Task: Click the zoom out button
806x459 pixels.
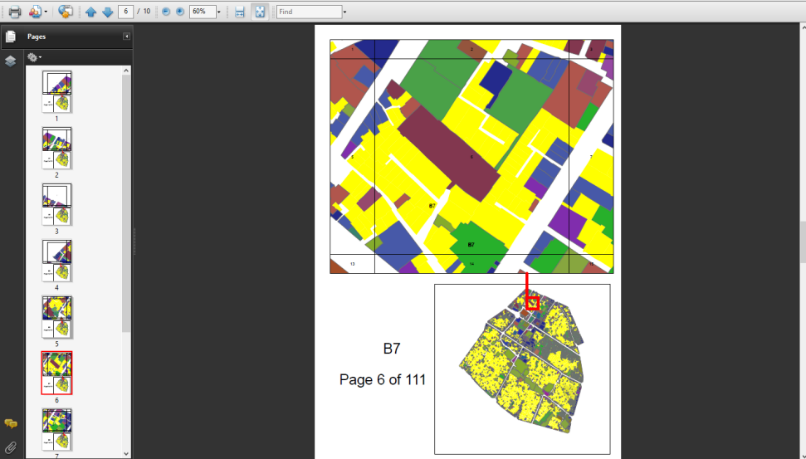Action: pyautogui.click(x=166, y=12)
